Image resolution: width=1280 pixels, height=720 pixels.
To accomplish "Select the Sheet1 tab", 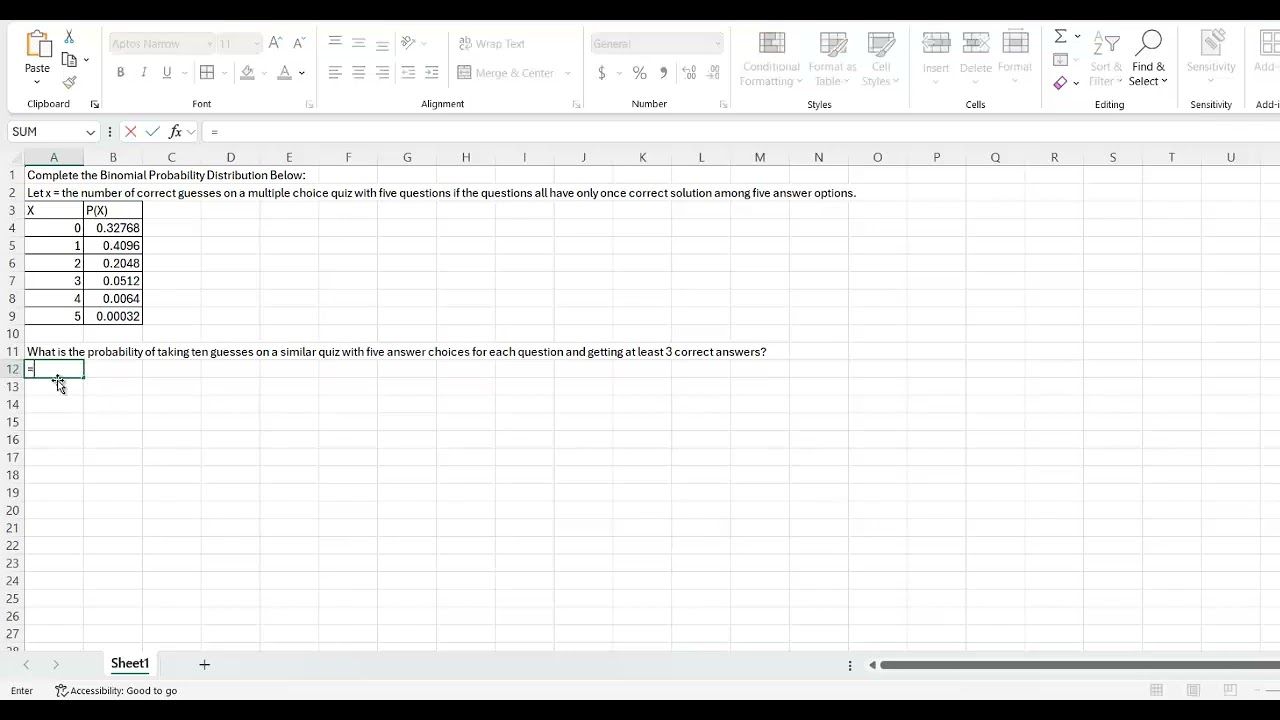I will 130,664.
